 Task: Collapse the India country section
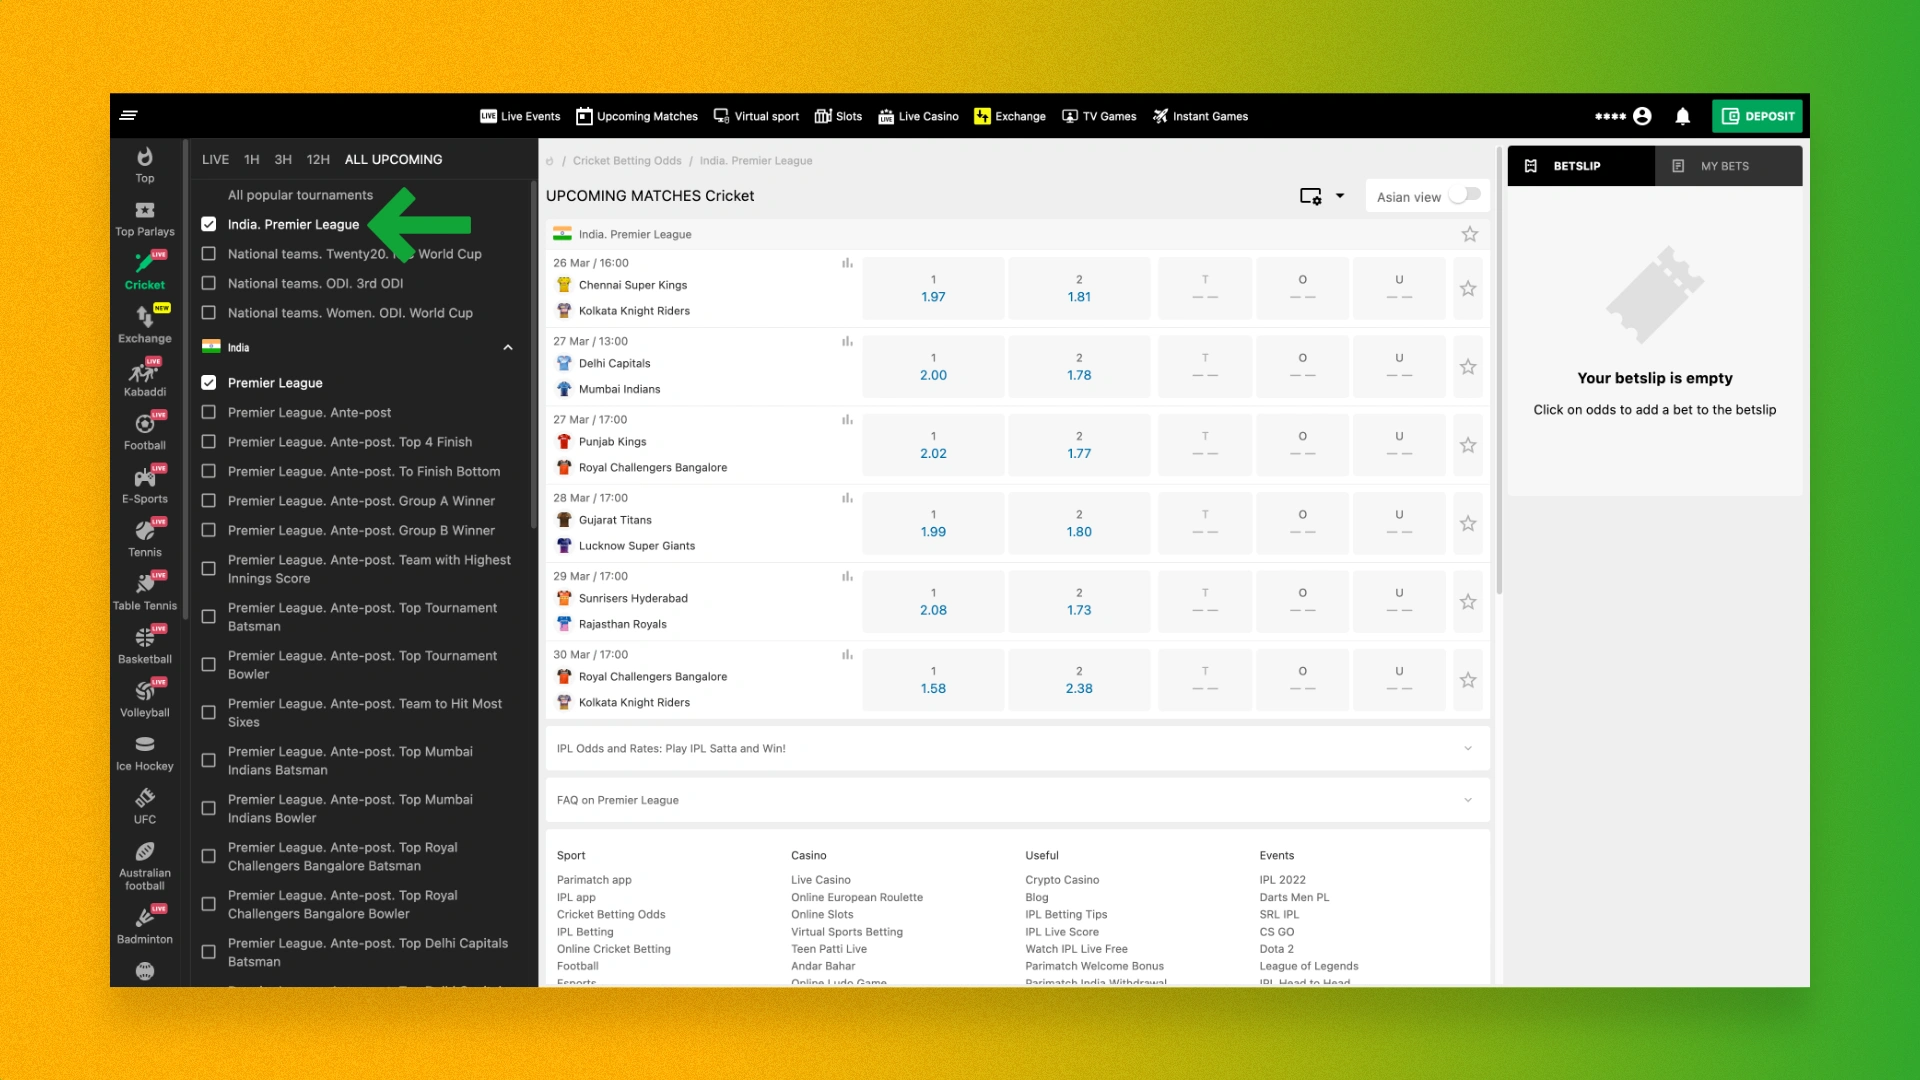tap(508, 348)
